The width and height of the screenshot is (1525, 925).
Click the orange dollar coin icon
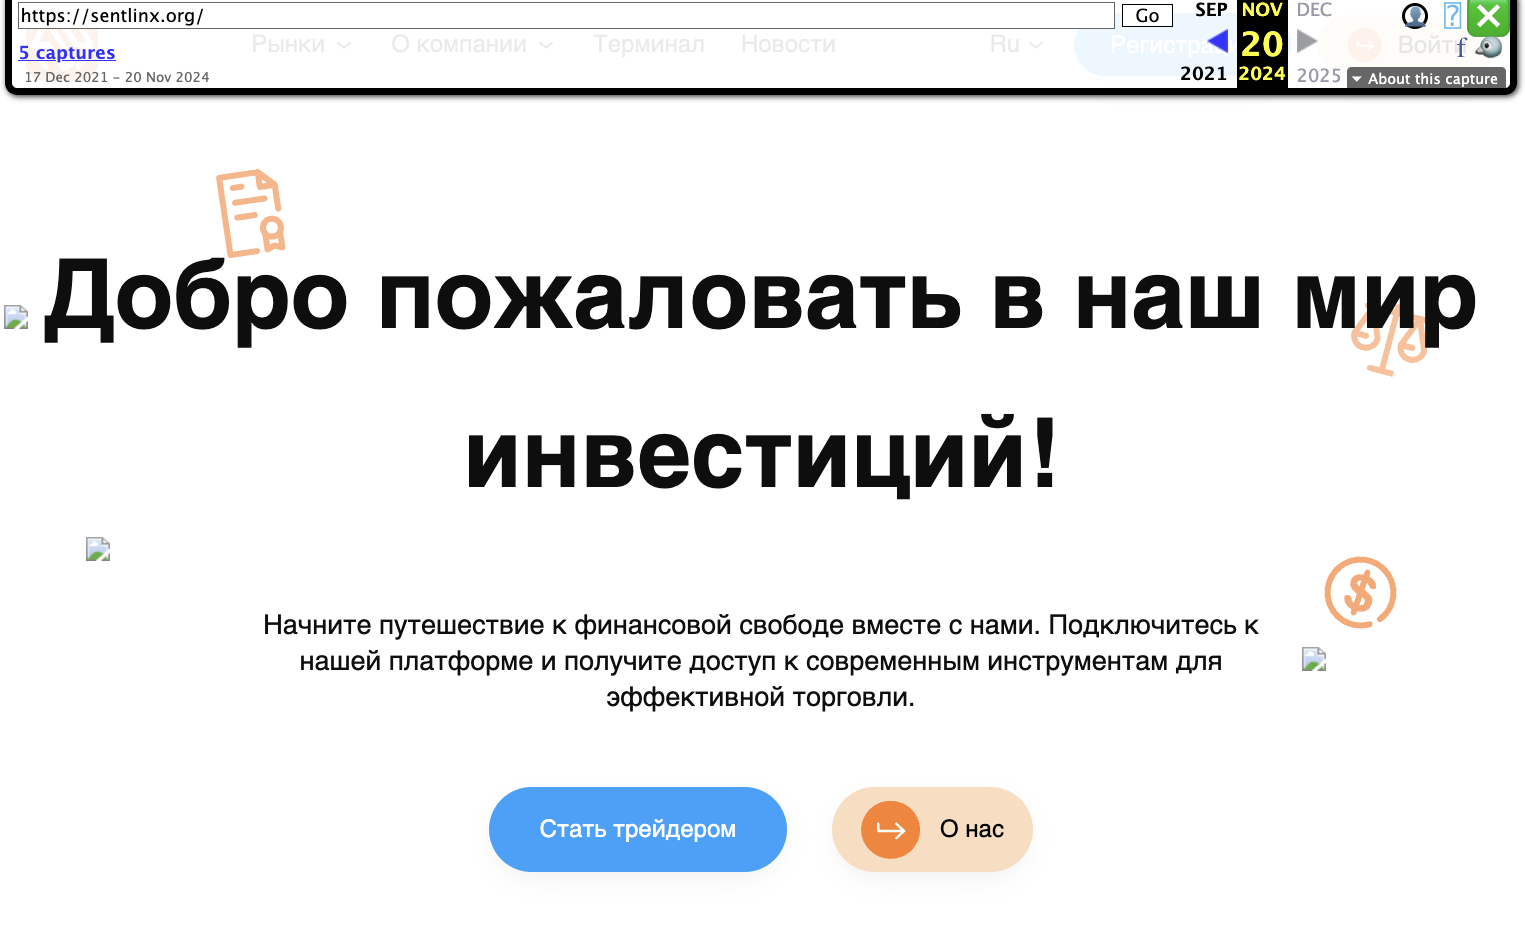1360,592
